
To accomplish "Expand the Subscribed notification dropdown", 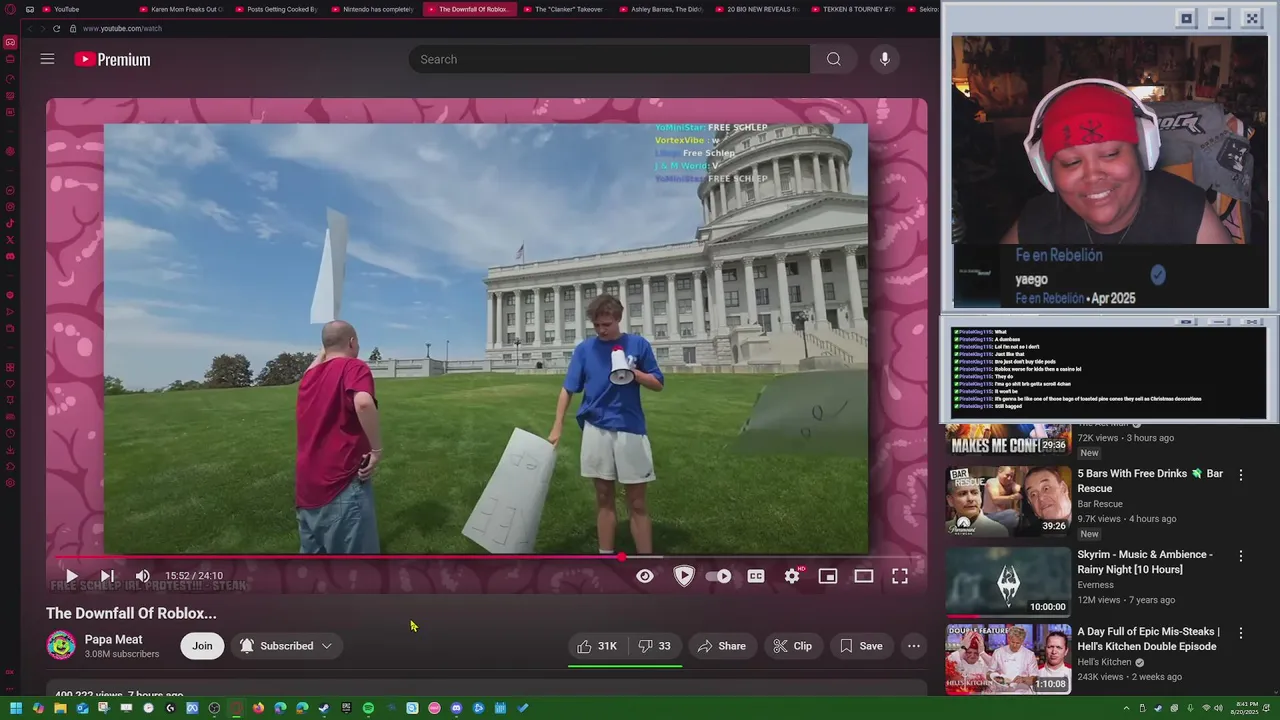I will pyautogui.click(x=286, y=646).
